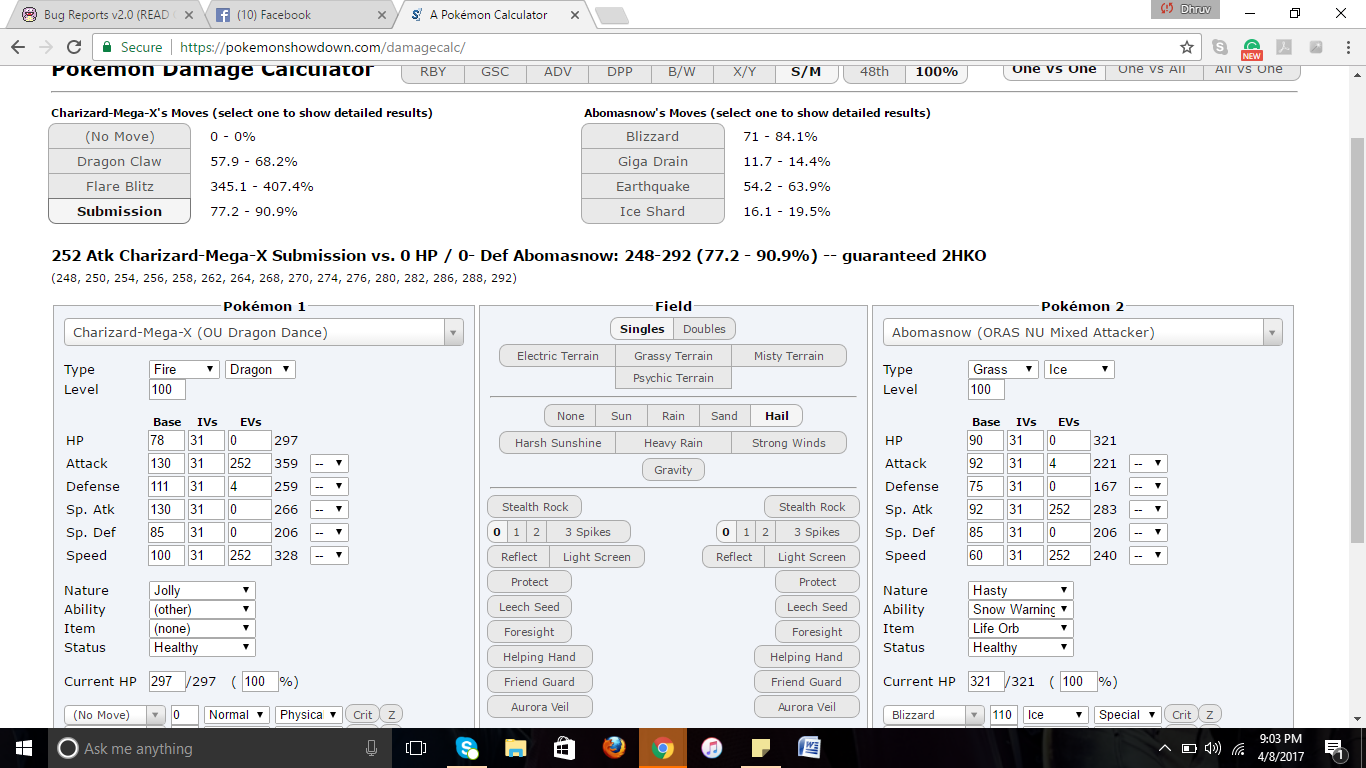Open Pokémon 2 Status dropdown Healthy
The width and height of the screenshot is (1366, 768).
1021,647
